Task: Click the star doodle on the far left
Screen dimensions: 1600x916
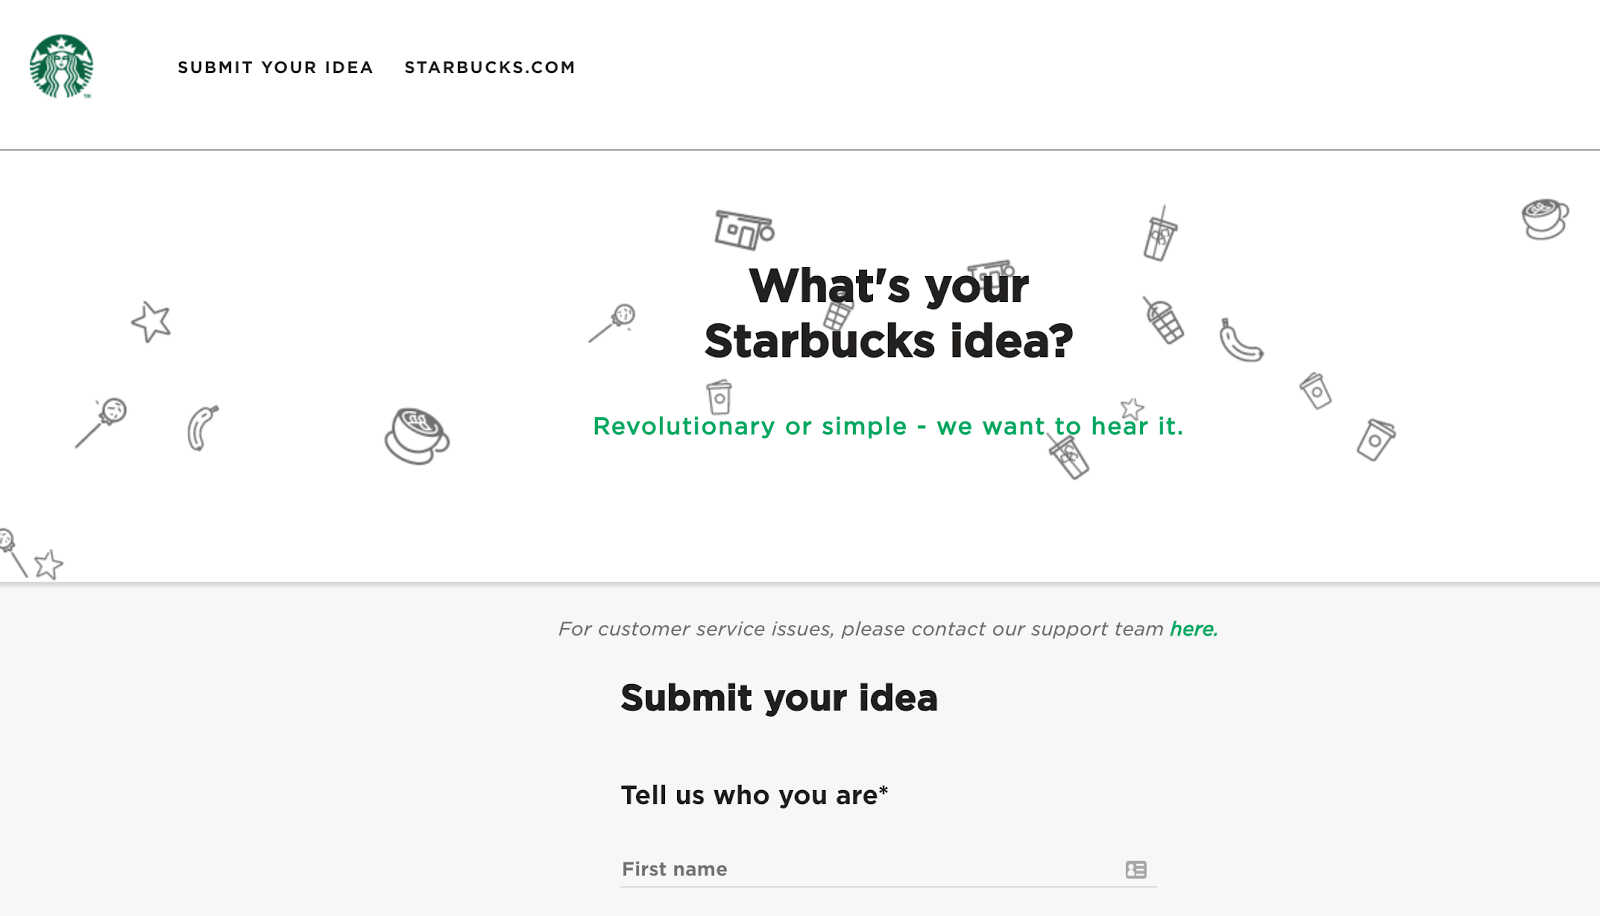Action: [151, 322]
